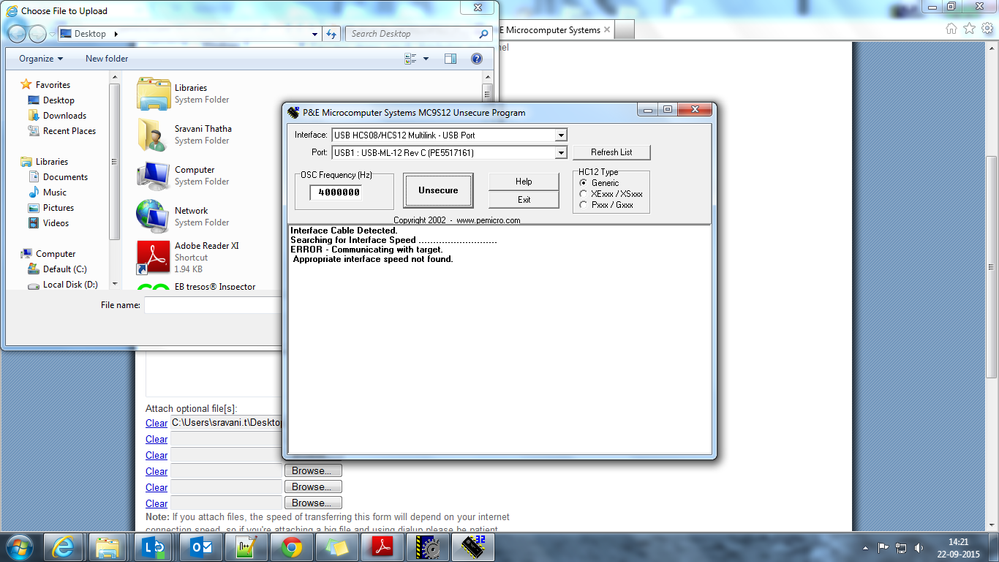This screenshot has width=999, height=562.
Task: Click the search magnifier icon in dialog
Action: 484,34
